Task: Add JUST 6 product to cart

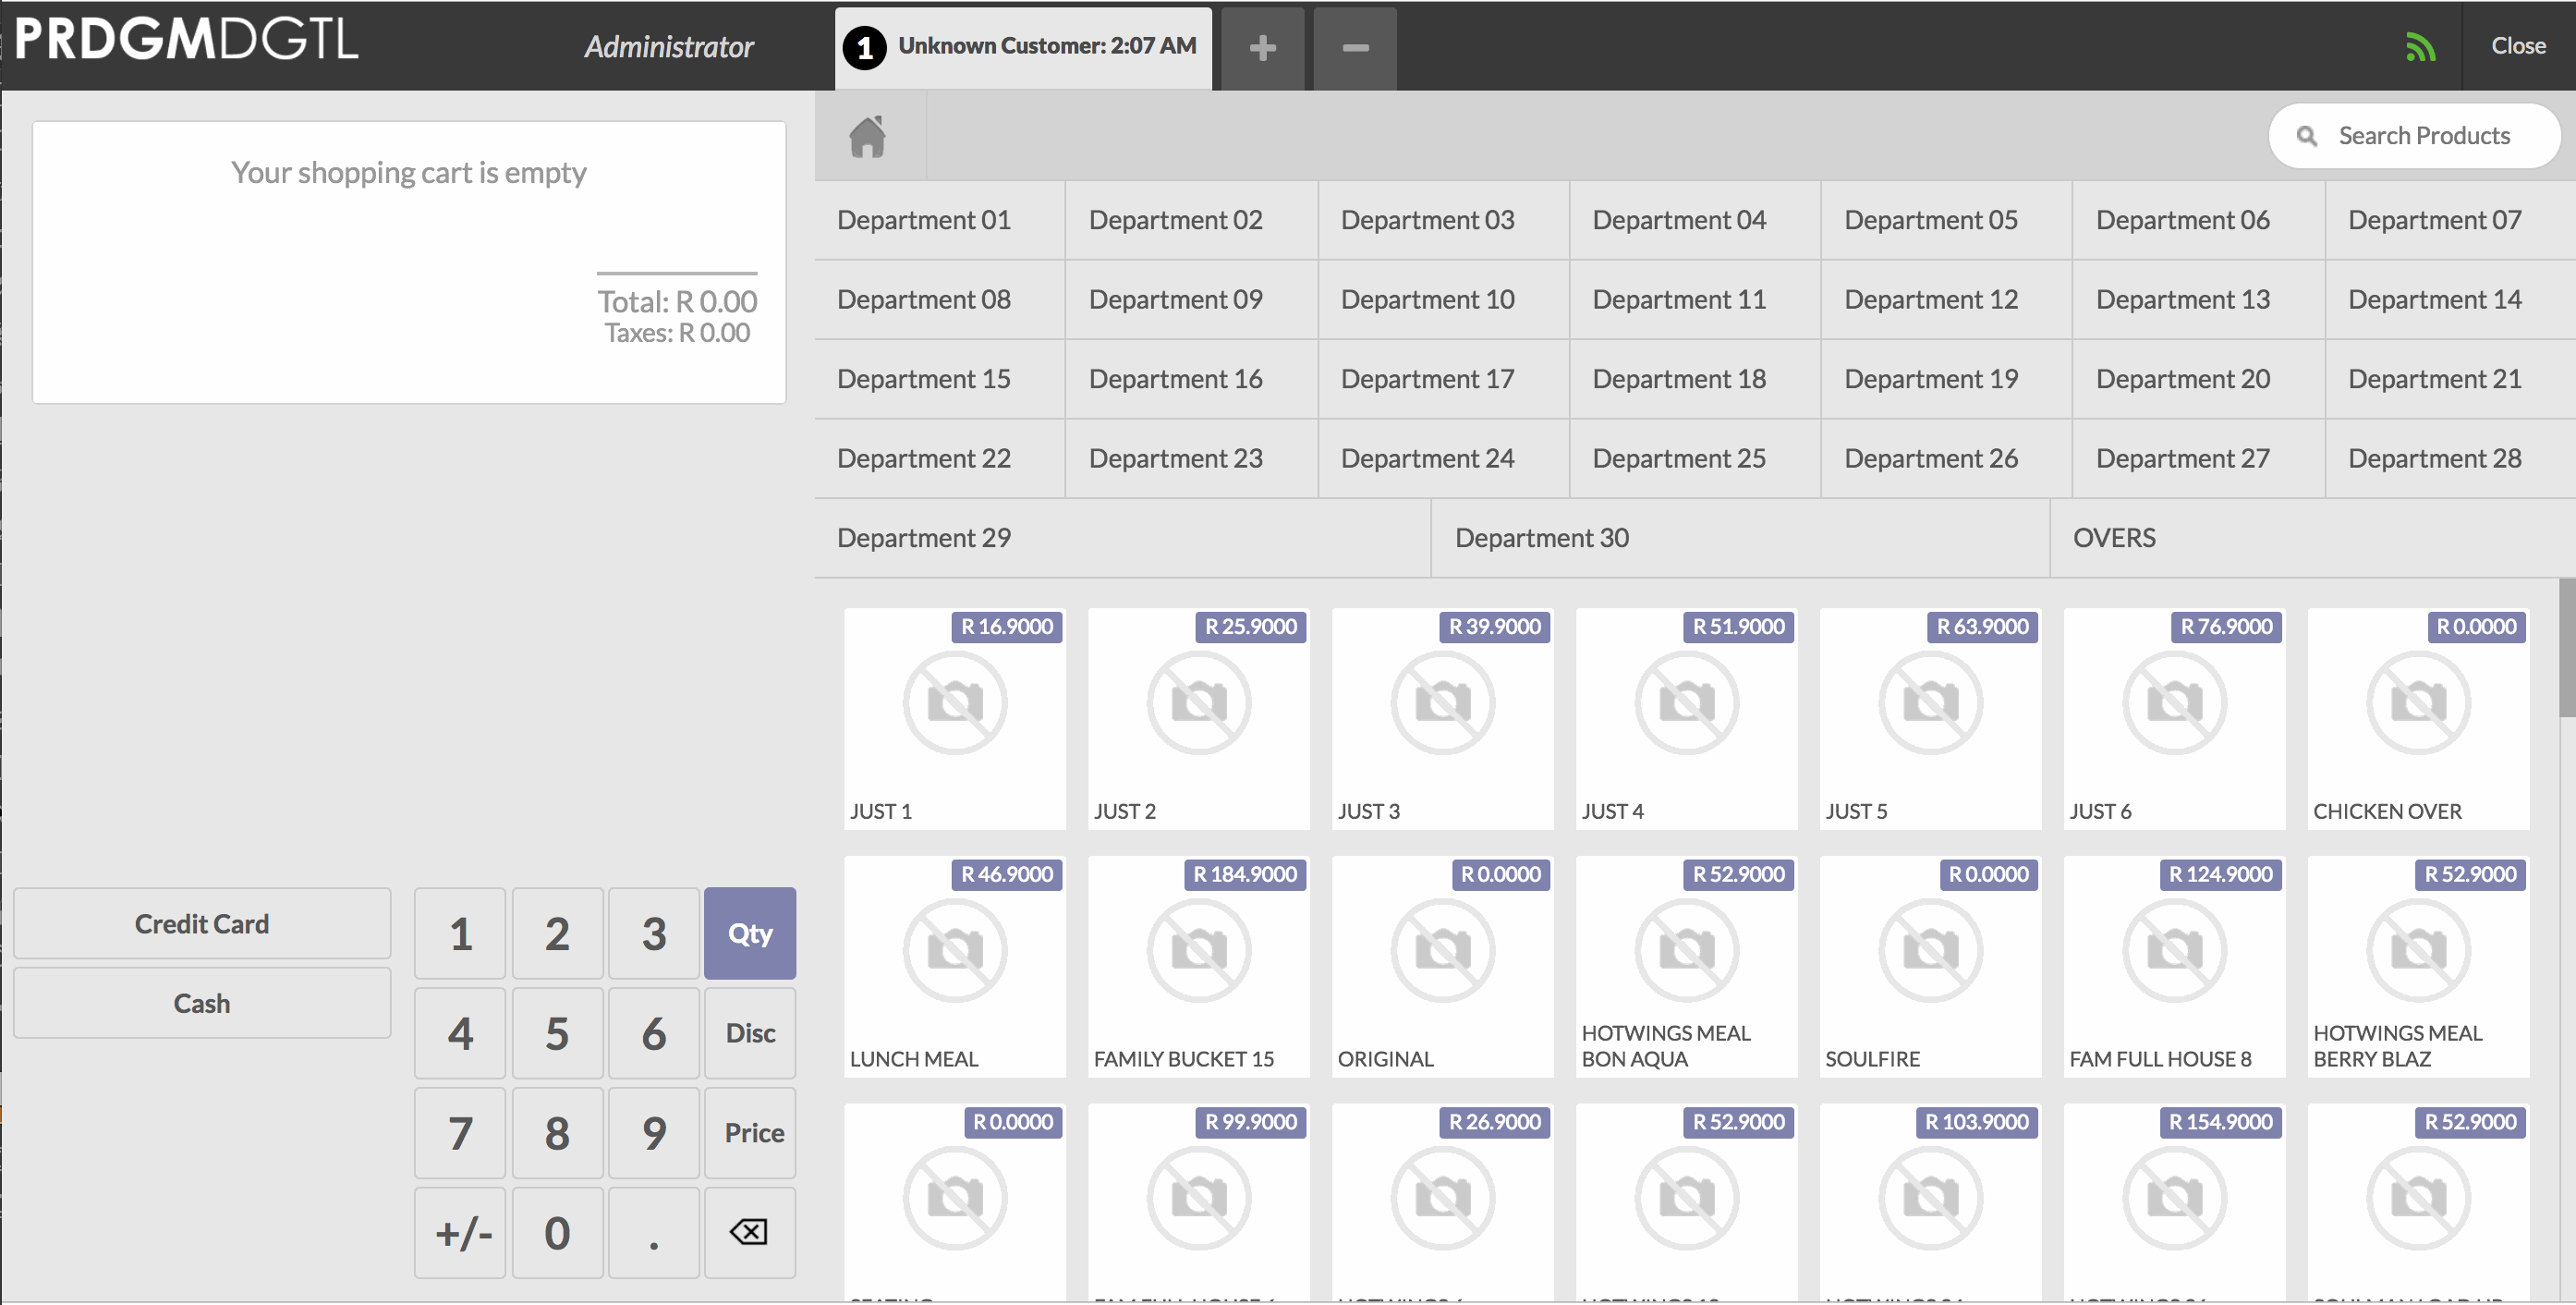Action: pos(2174,718)
